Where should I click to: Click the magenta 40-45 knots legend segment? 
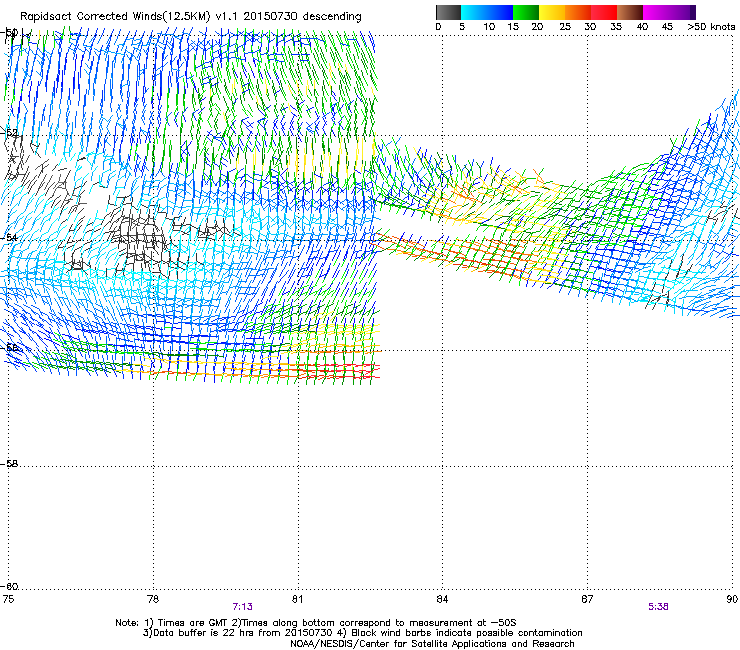click(656, 12)
